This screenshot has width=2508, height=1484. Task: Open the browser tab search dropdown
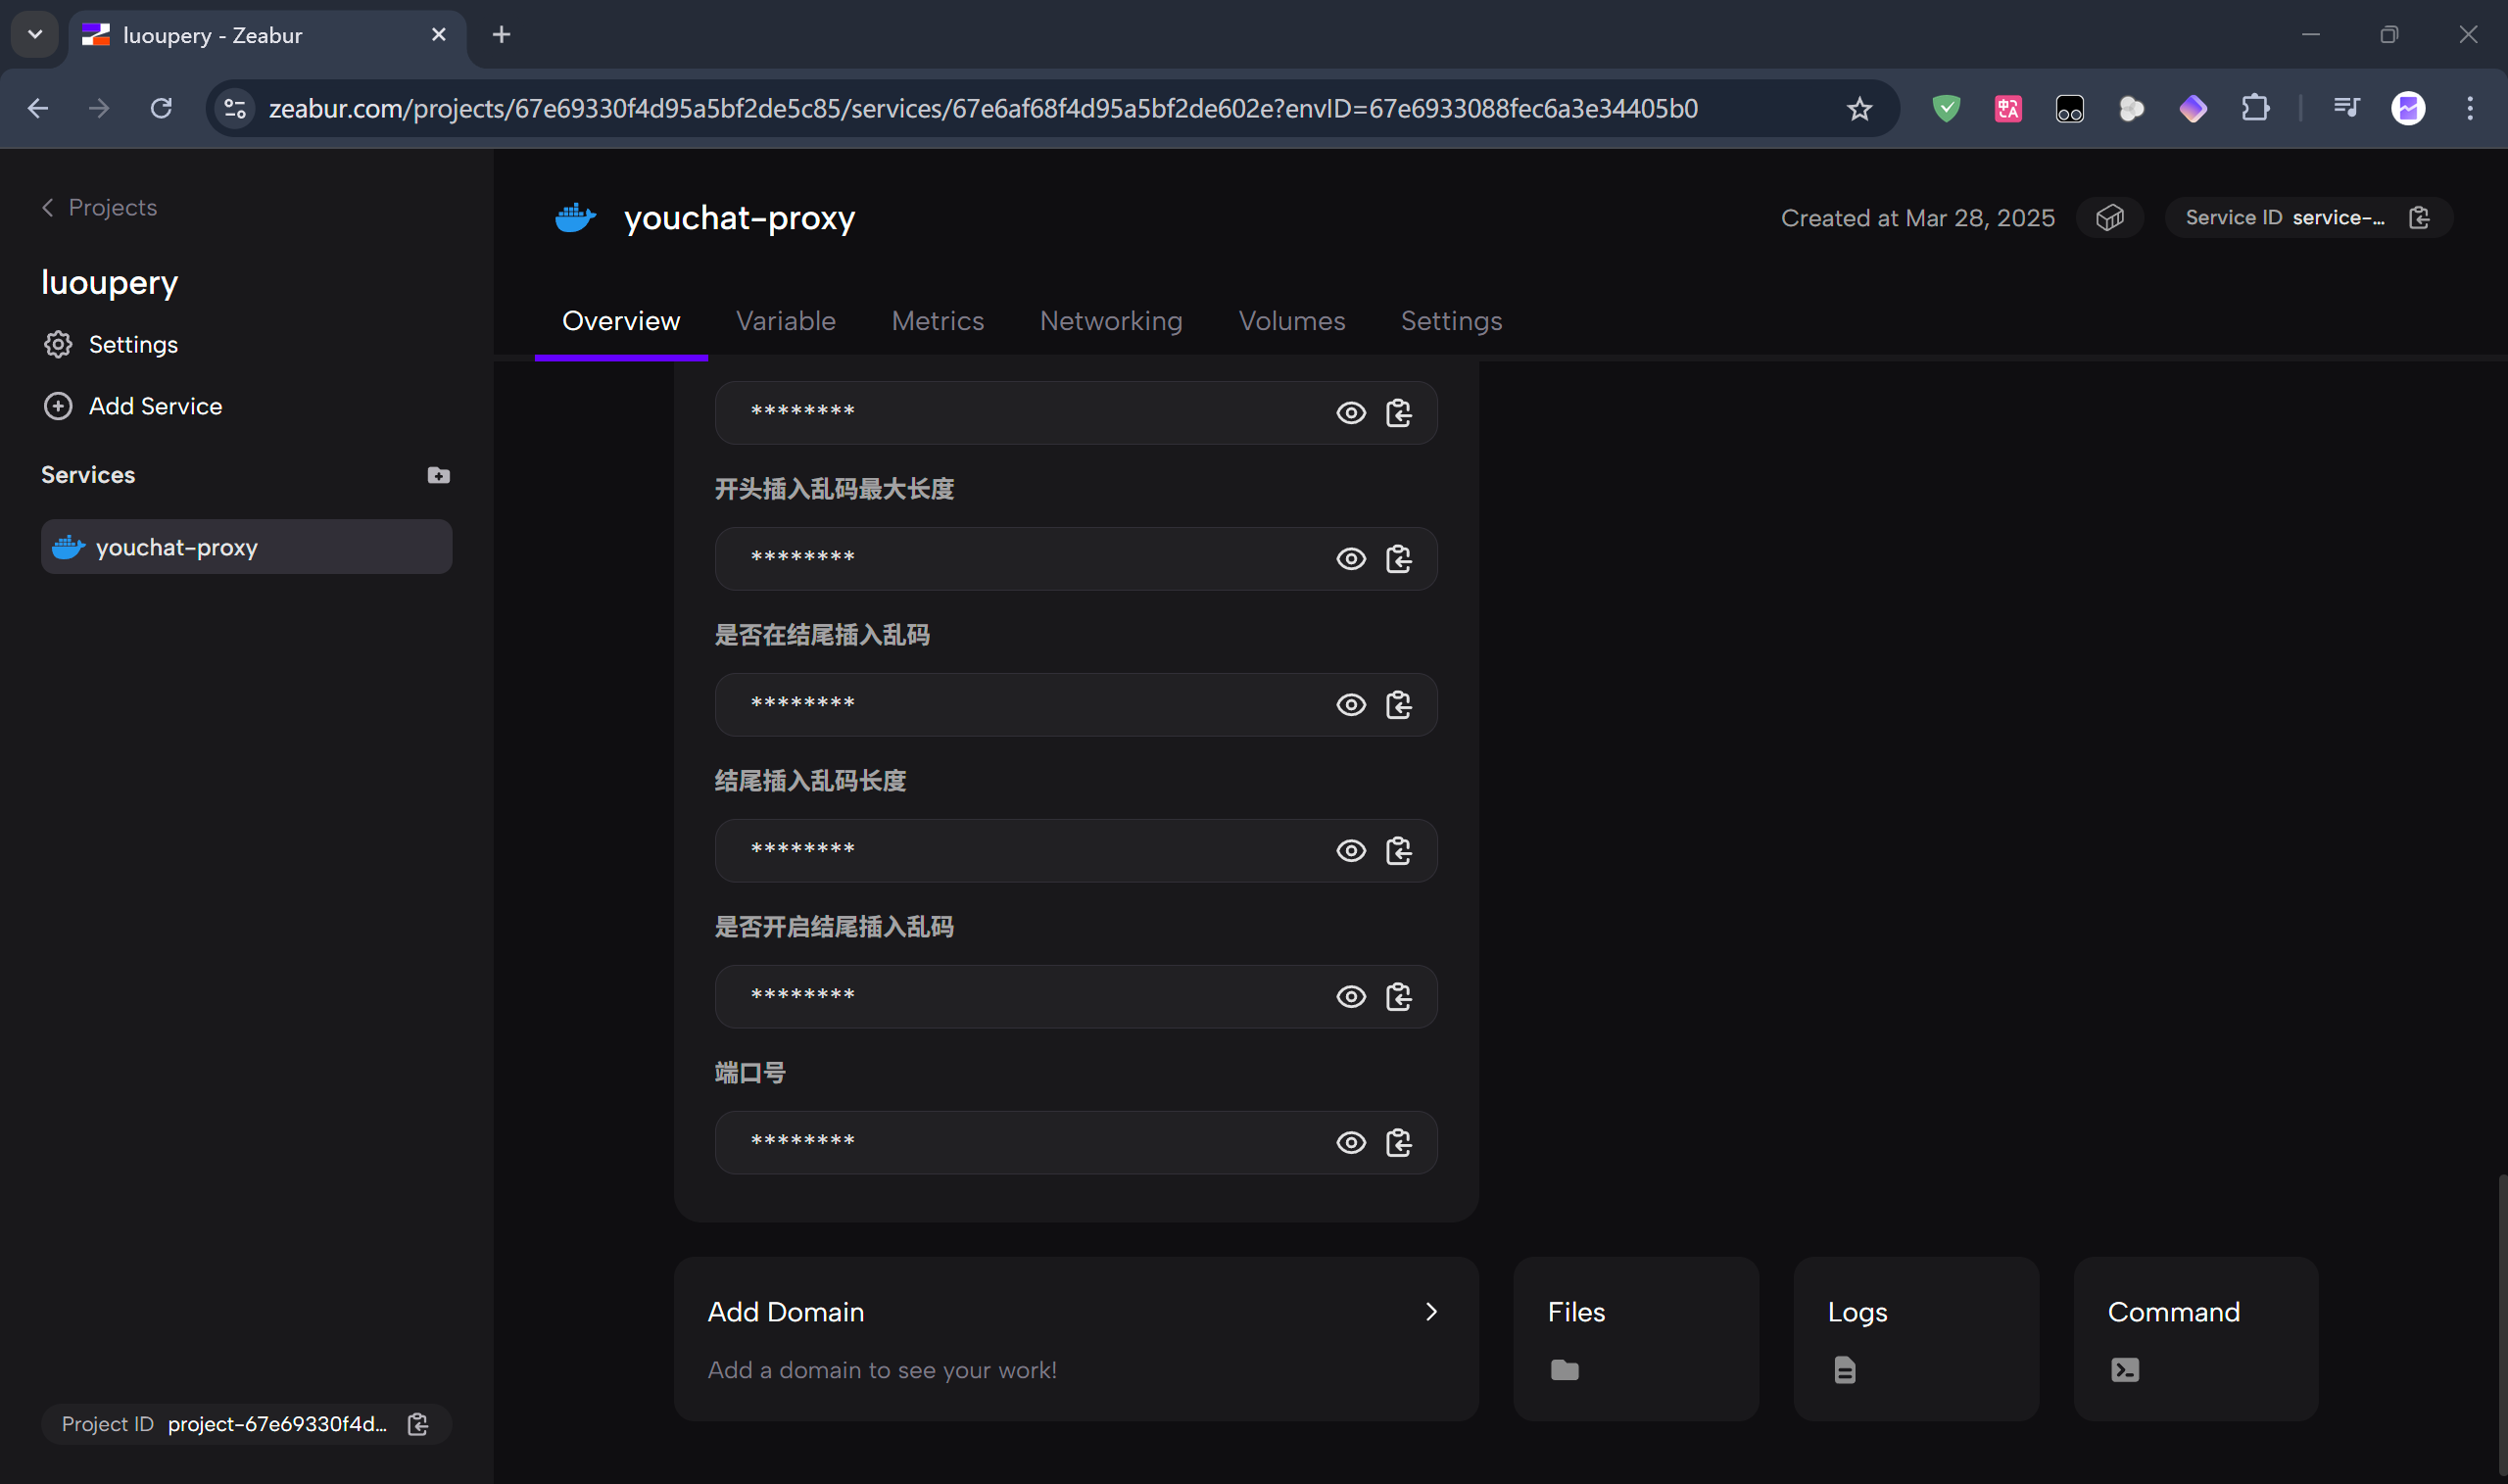coord(35,34)
